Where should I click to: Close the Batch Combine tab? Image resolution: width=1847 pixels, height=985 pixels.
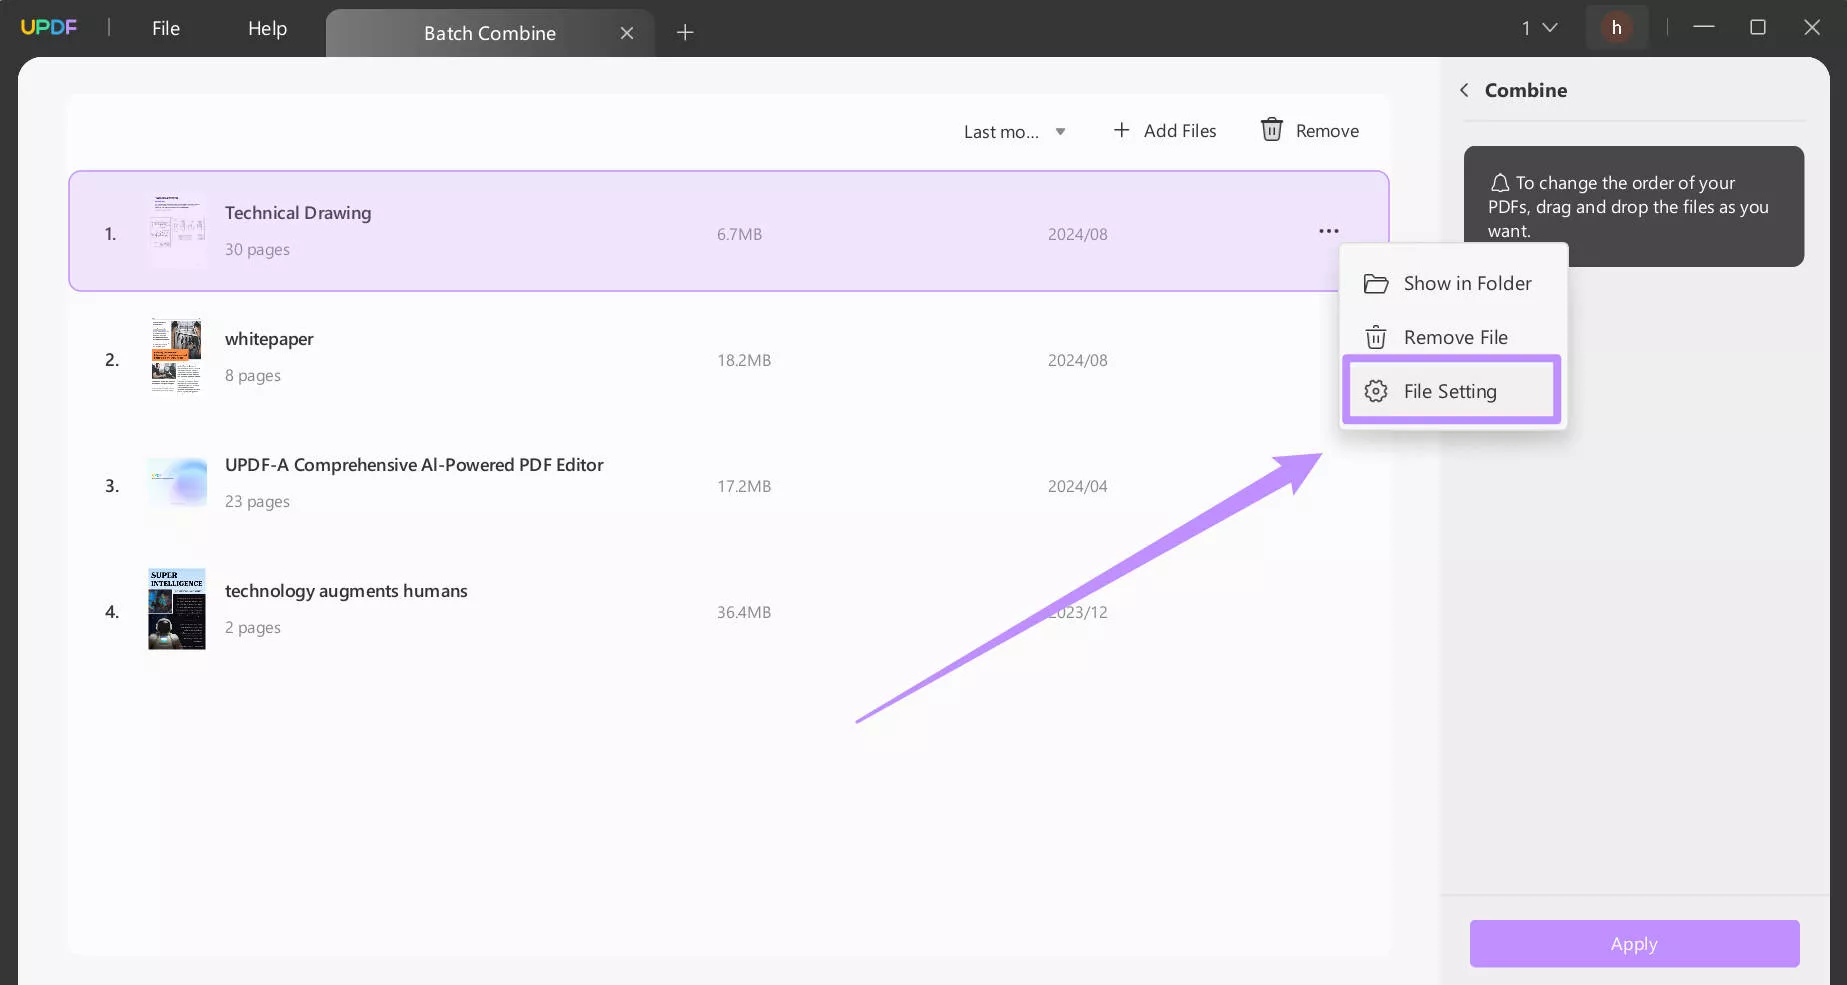point(627,33)
